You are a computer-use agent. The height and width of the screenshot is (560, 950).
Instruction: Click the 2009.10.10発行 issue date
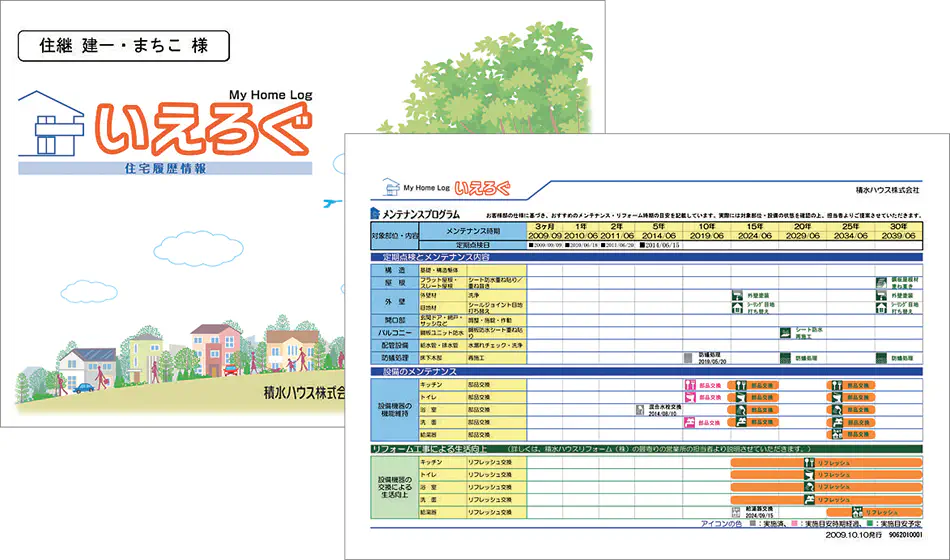coord(854,536)
